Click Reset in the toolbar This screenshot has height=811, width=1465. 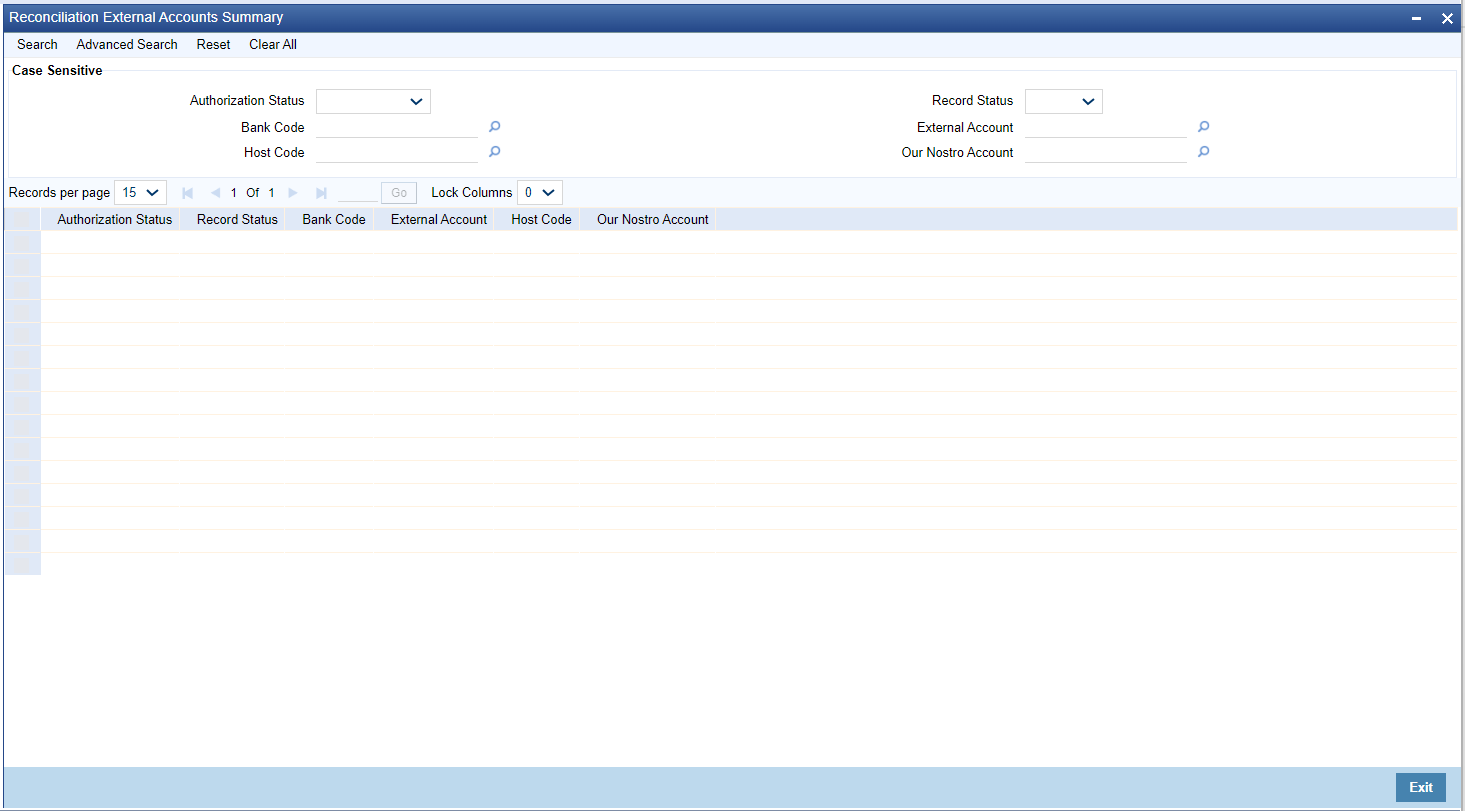(213, 45)
